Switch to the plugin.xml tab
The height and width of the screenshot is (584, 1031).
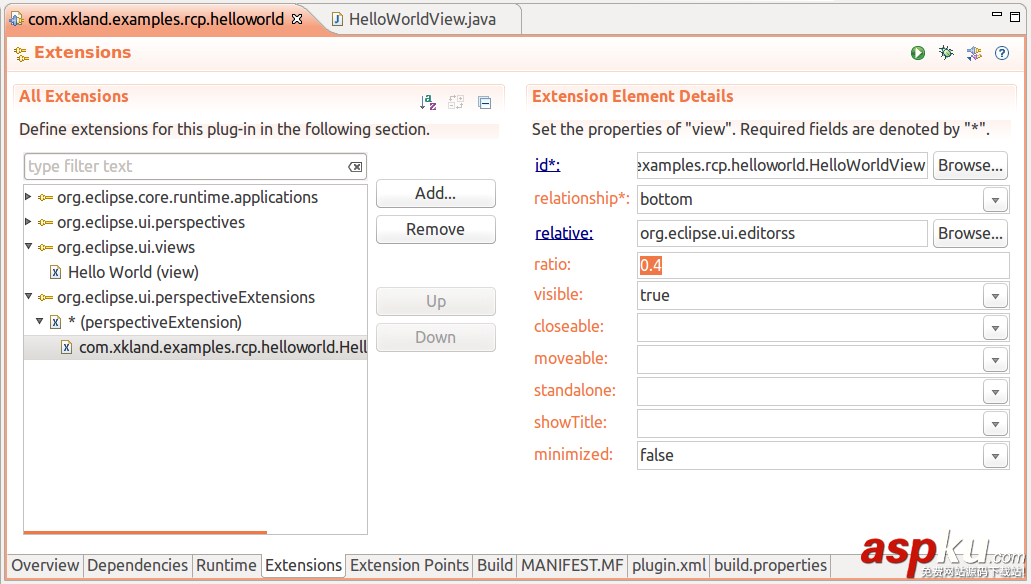(x=669, y=566)
